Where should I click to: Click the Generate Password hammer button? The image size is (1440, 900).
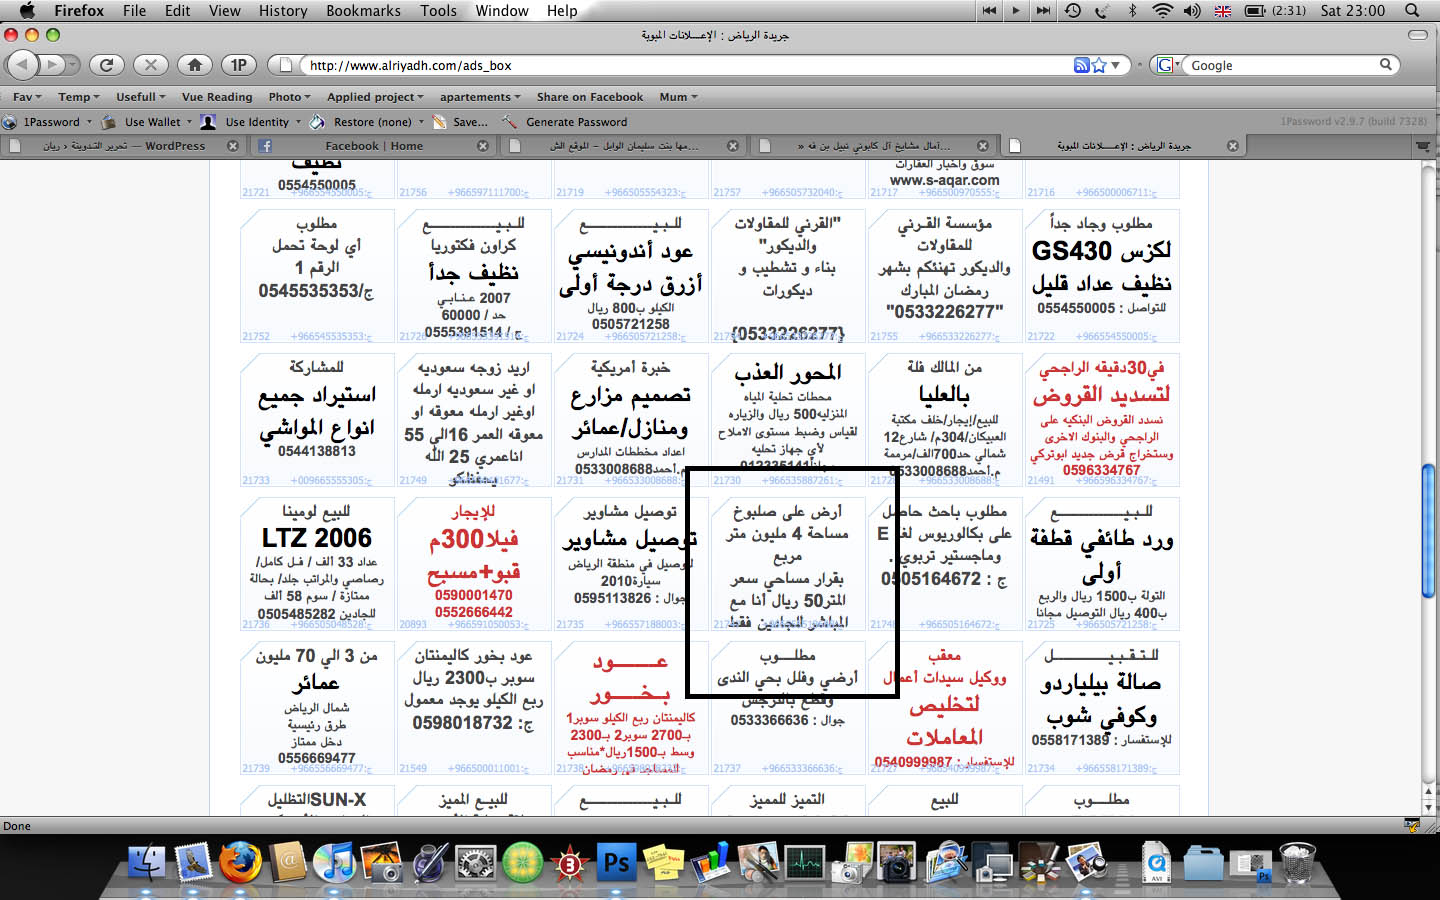pyautogui.click(x=565, y=122)
